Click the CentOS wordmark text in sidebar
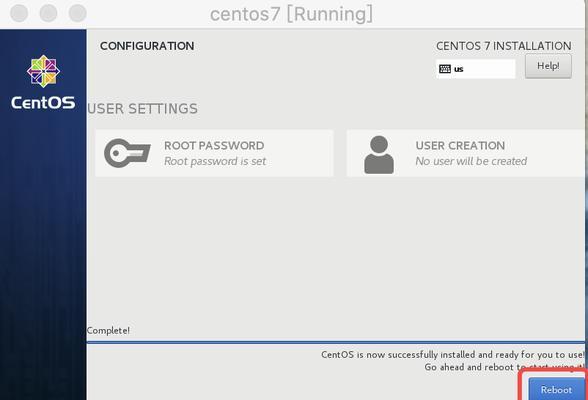This screenshot has height=400, width=588. tap(43, 103)
